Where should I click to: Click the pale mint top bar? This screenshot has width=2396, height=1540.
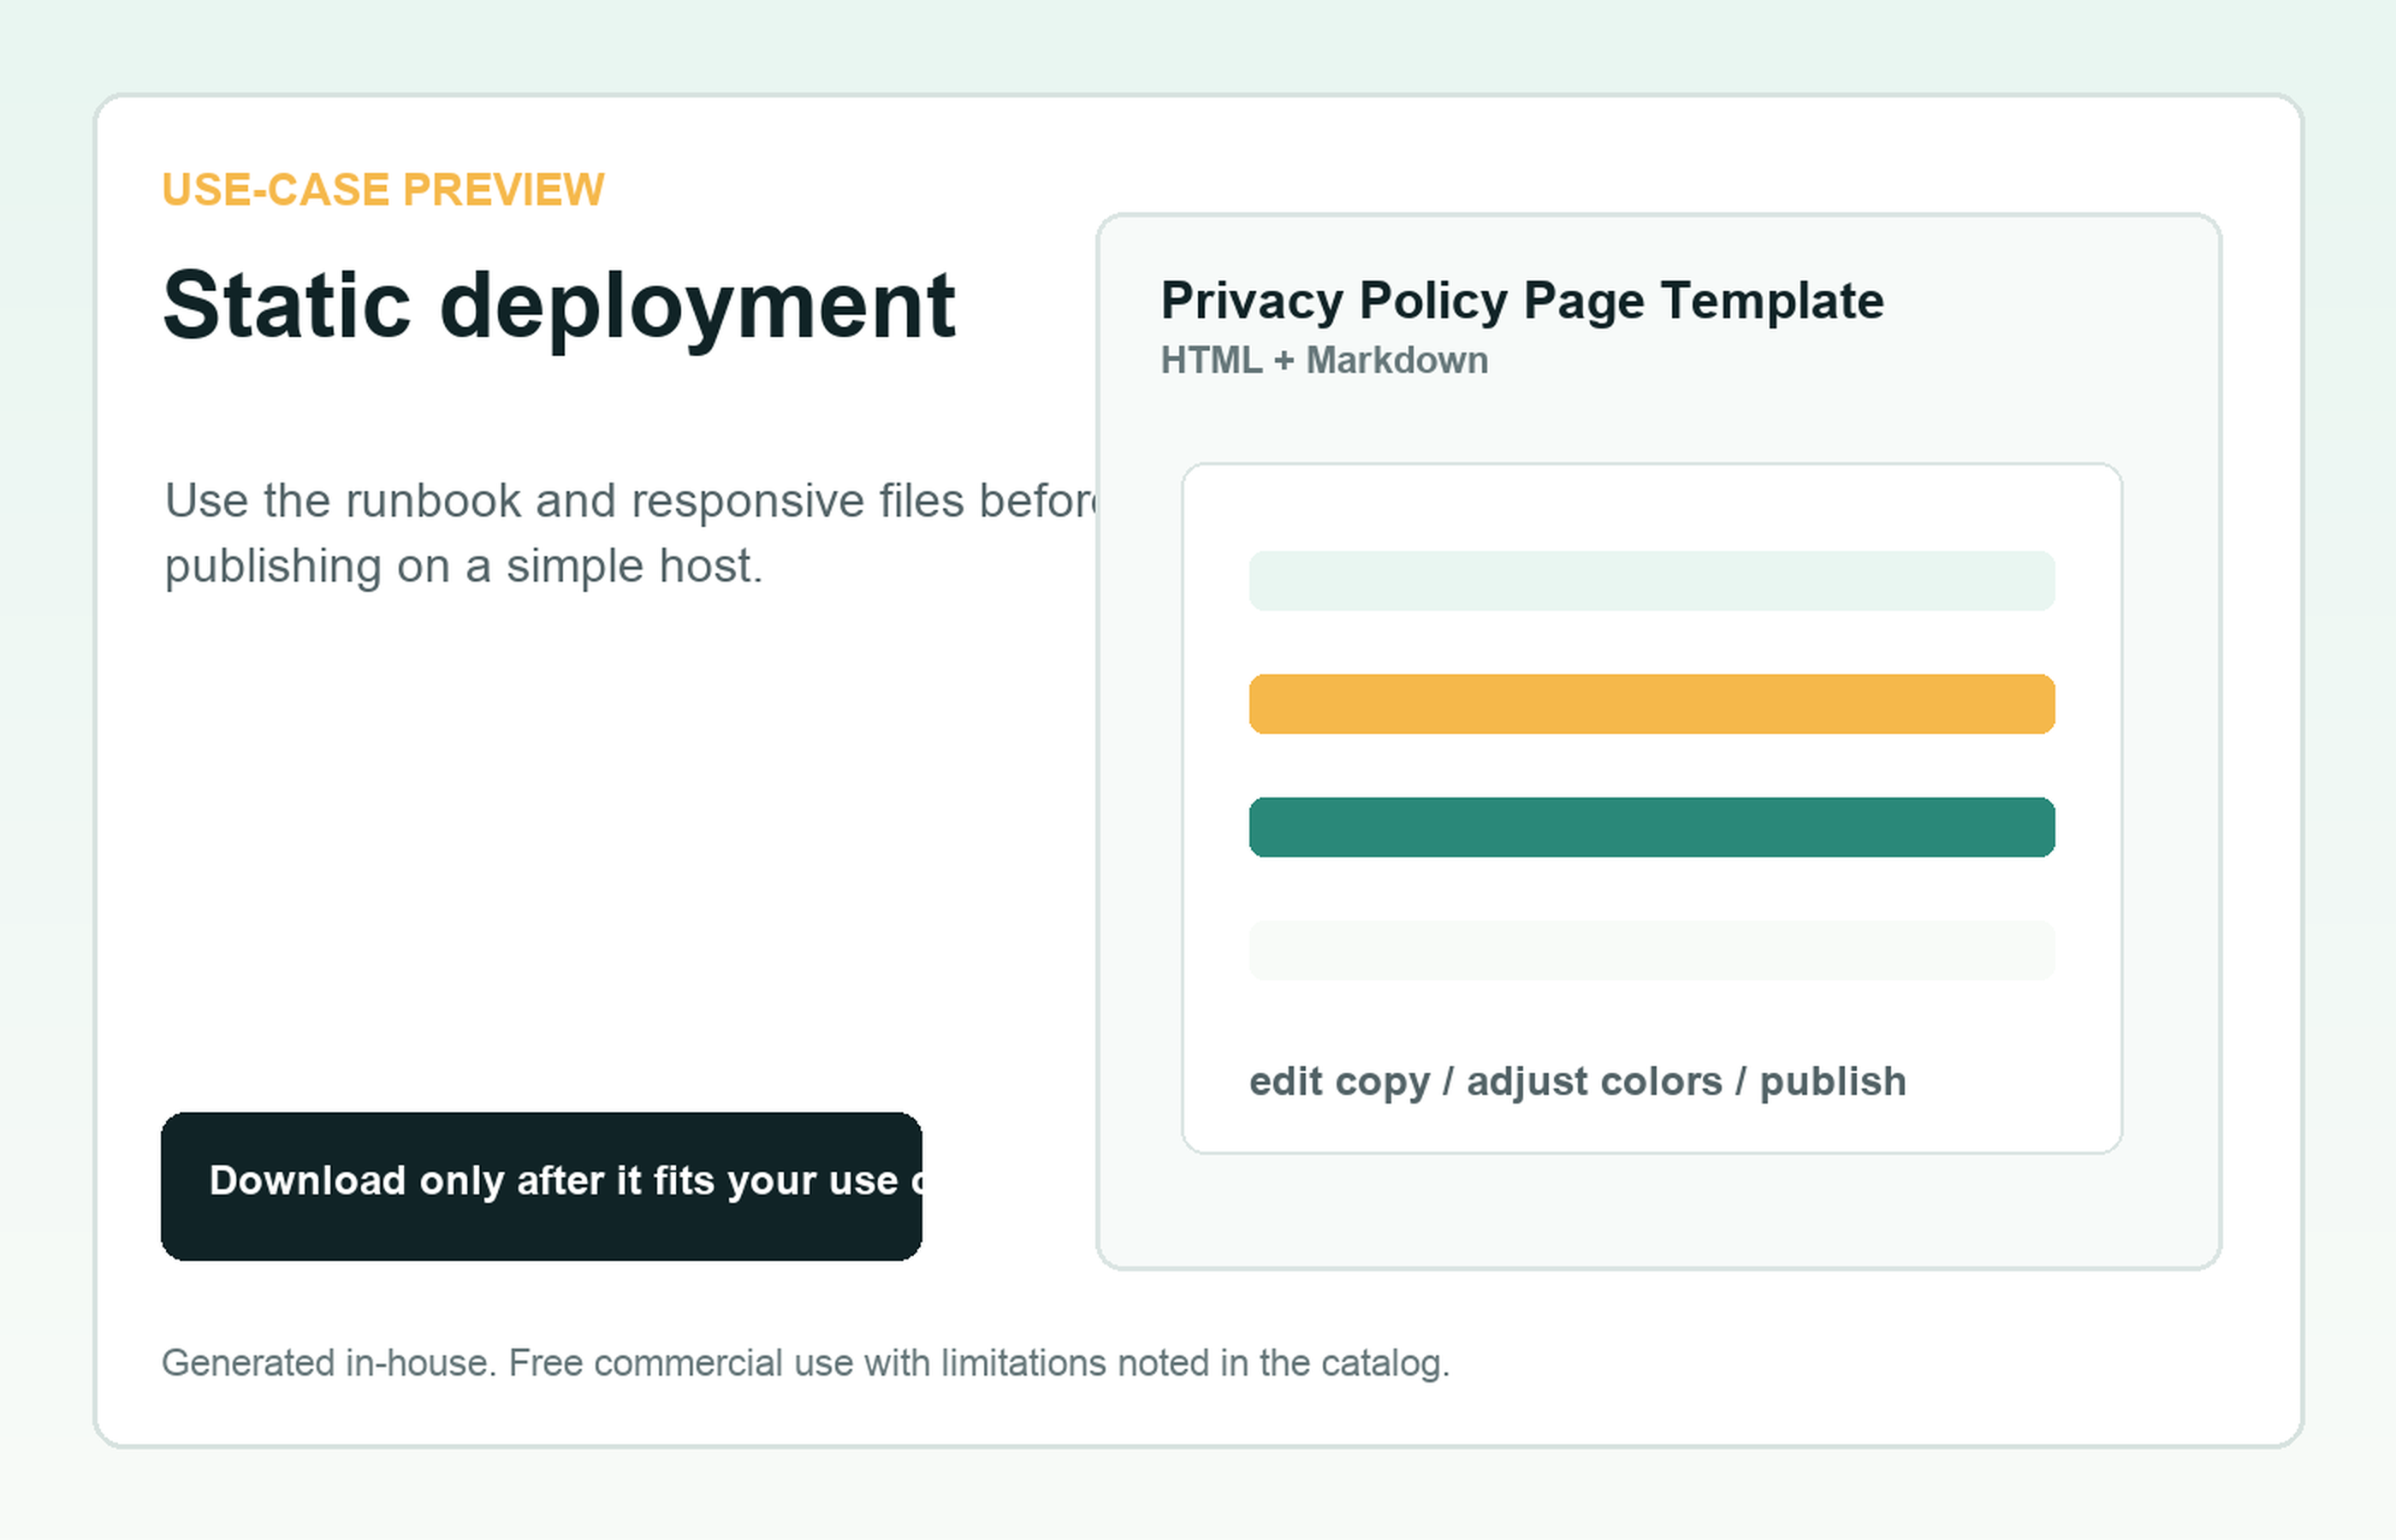click(x=1652, y=580)
